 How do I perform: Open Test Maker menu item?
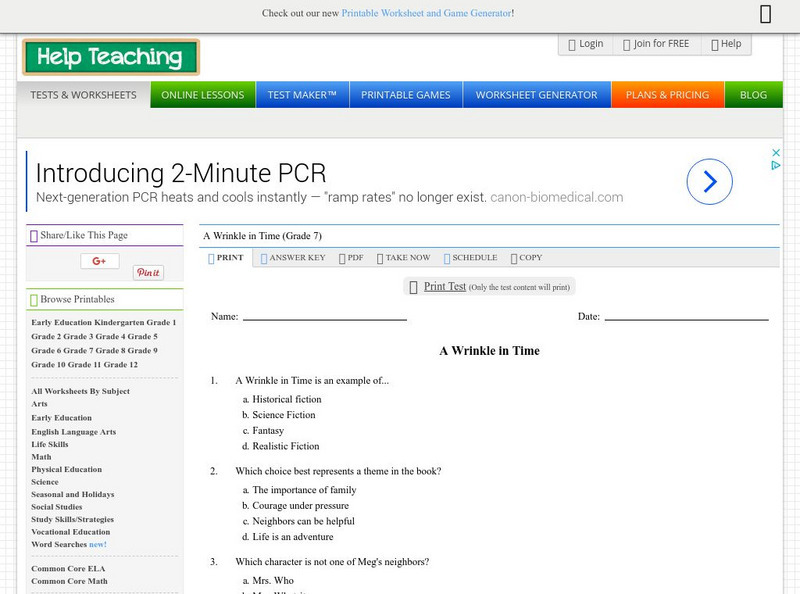click(x=302, y=95)
